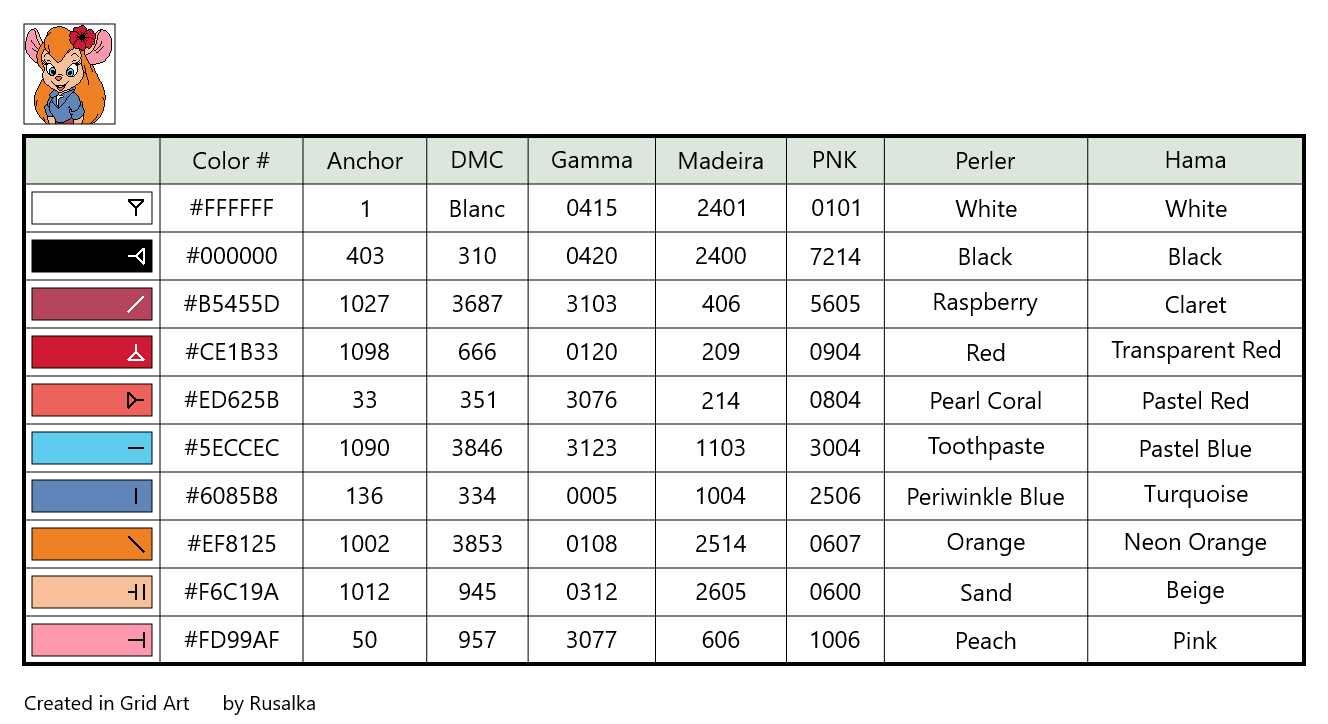Choose the red #CE1B33 swatch
Image resolution: width=1328 pixels, height=724 pixels.
pos(92,352)
